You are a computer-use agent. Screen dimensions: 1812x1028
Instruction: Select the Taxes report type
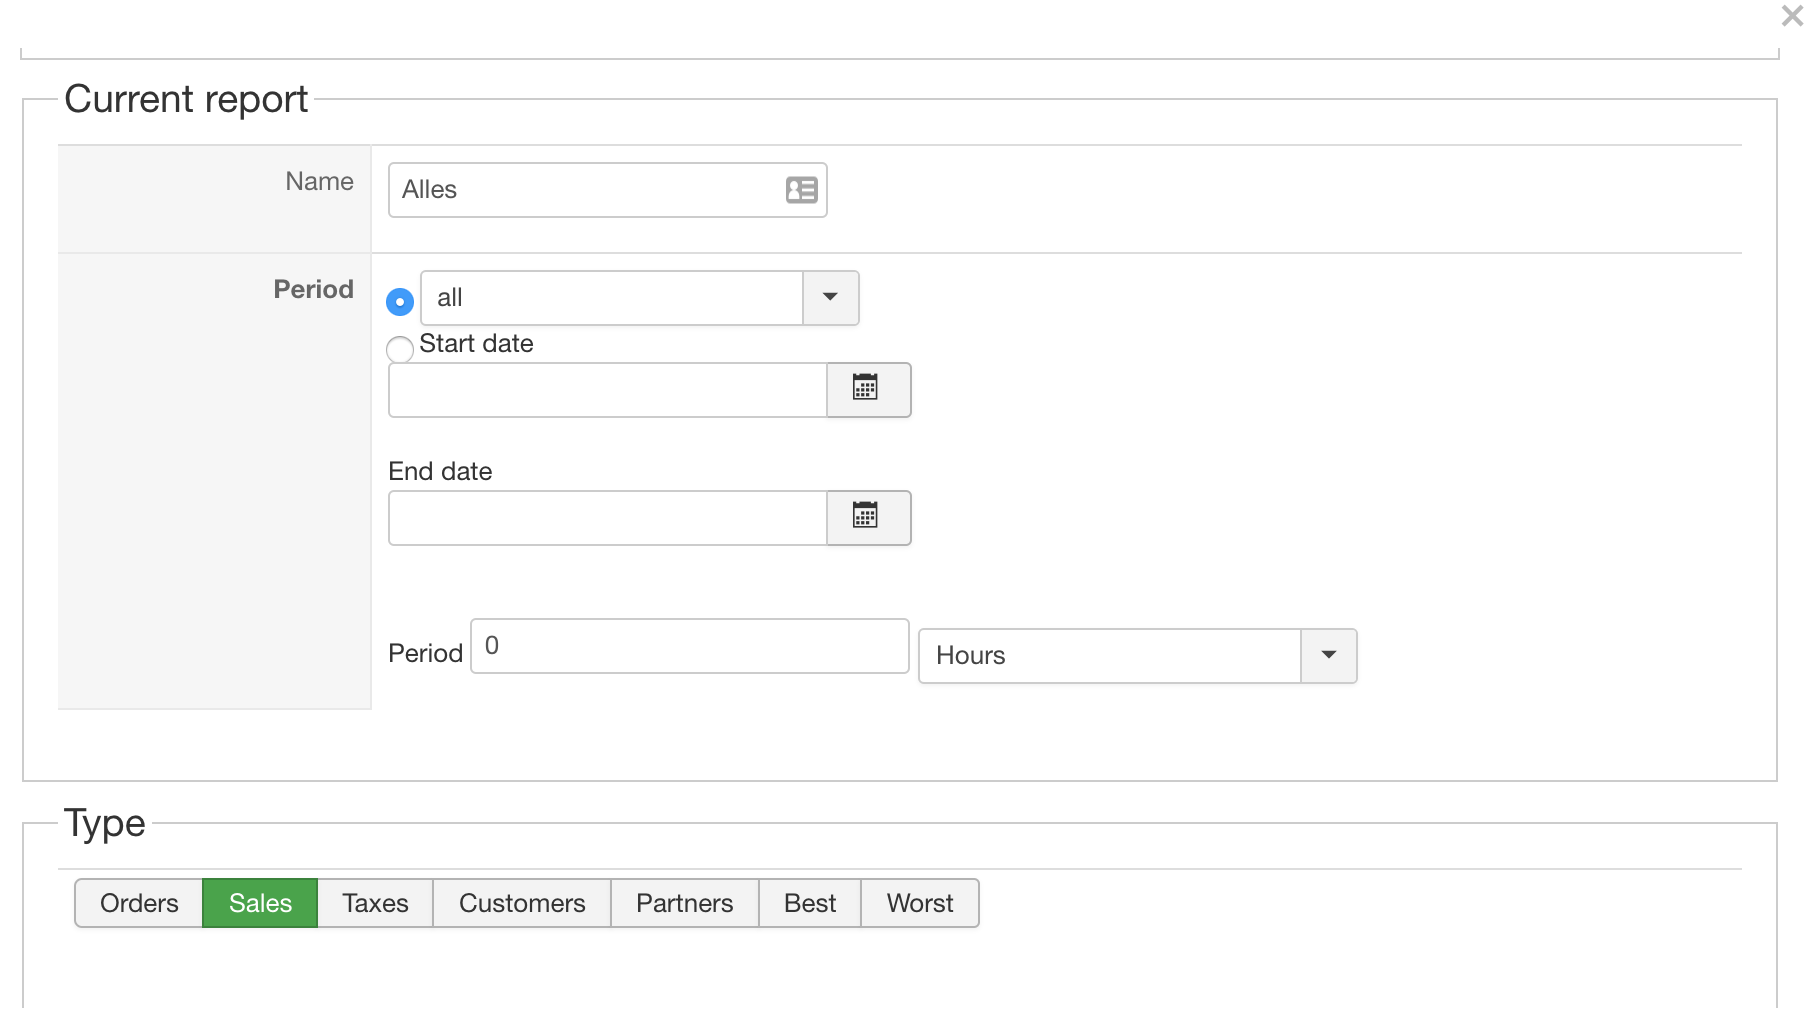coord(375,903)
